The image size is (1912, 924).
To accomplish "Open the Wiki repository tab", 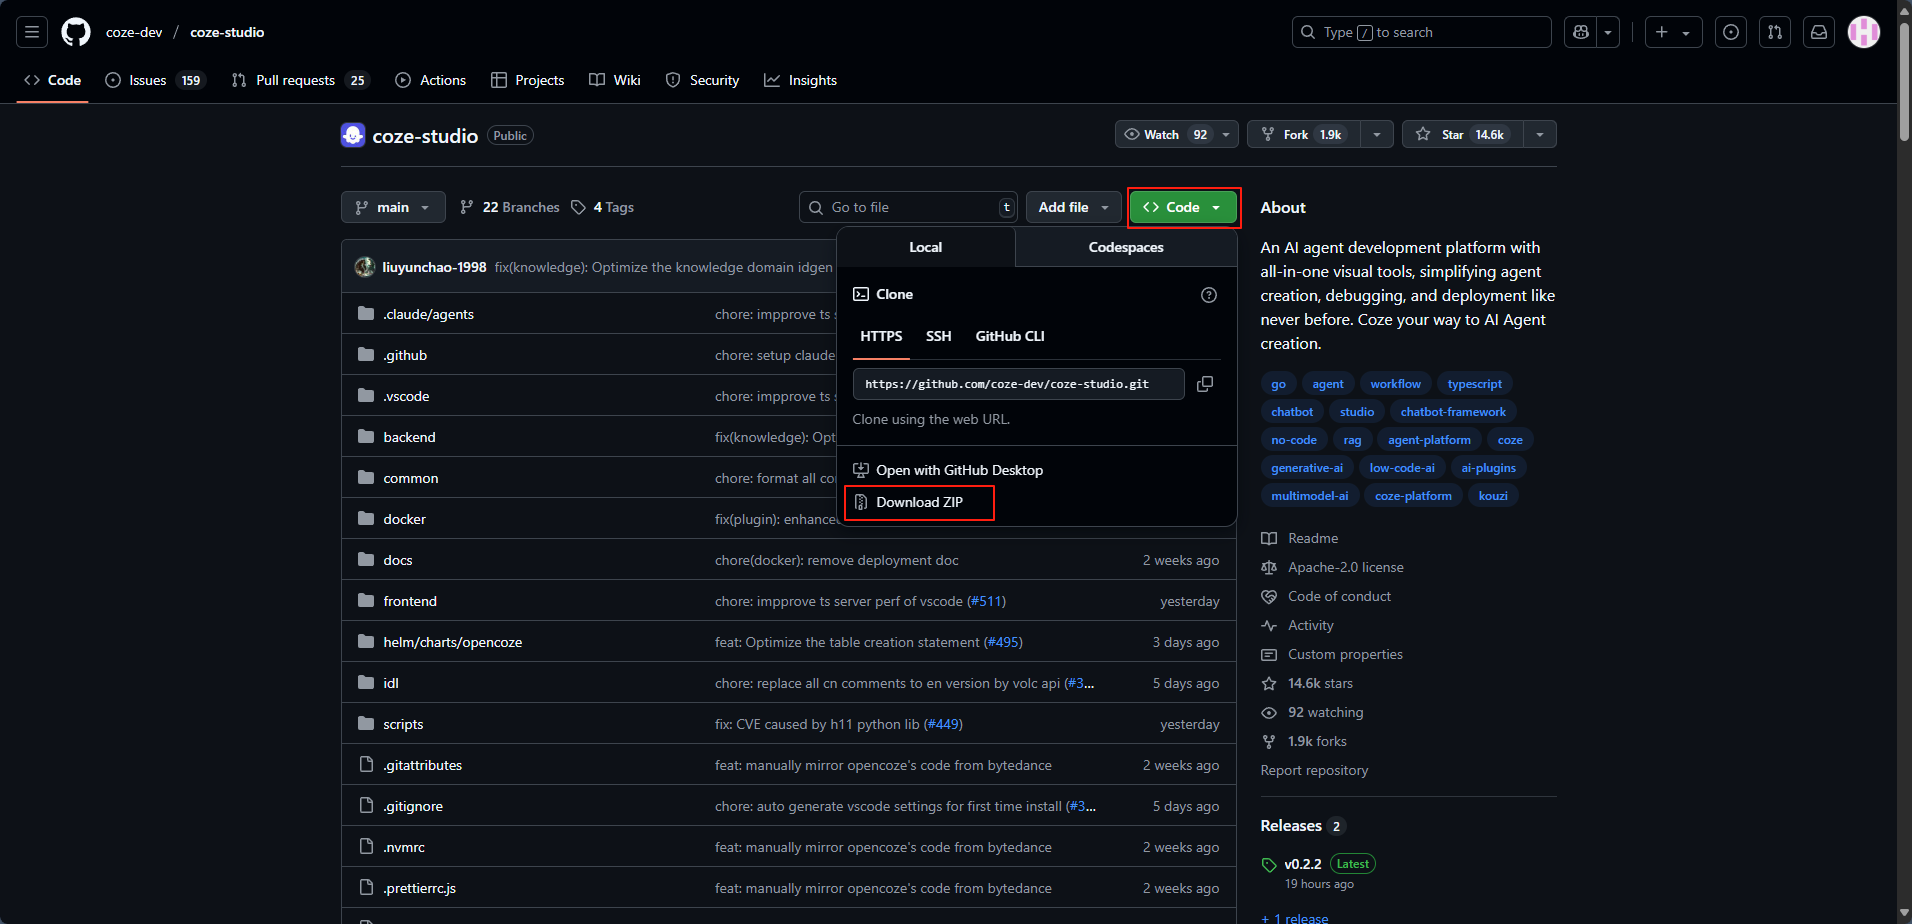I will 615,80.
